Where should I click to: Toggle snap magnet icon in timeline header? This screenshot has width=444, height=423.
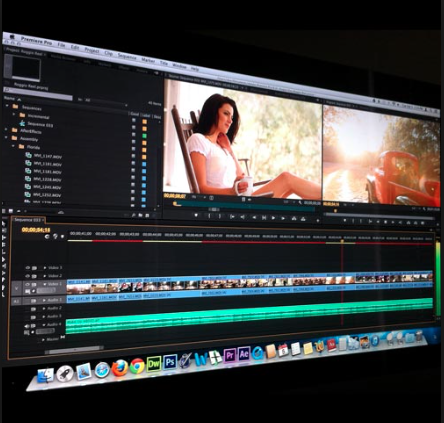[47, 236]
